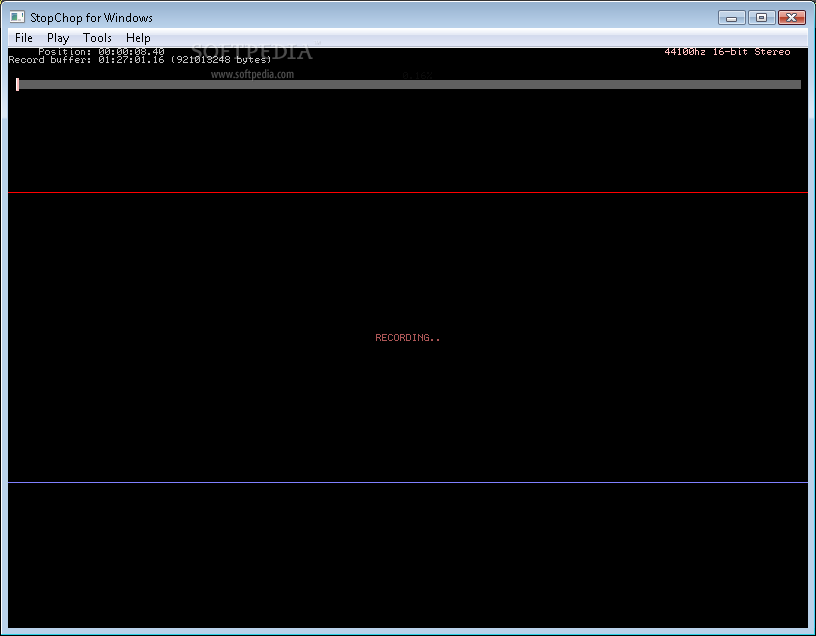Click the gray position progress bar

tap(409, 84)
